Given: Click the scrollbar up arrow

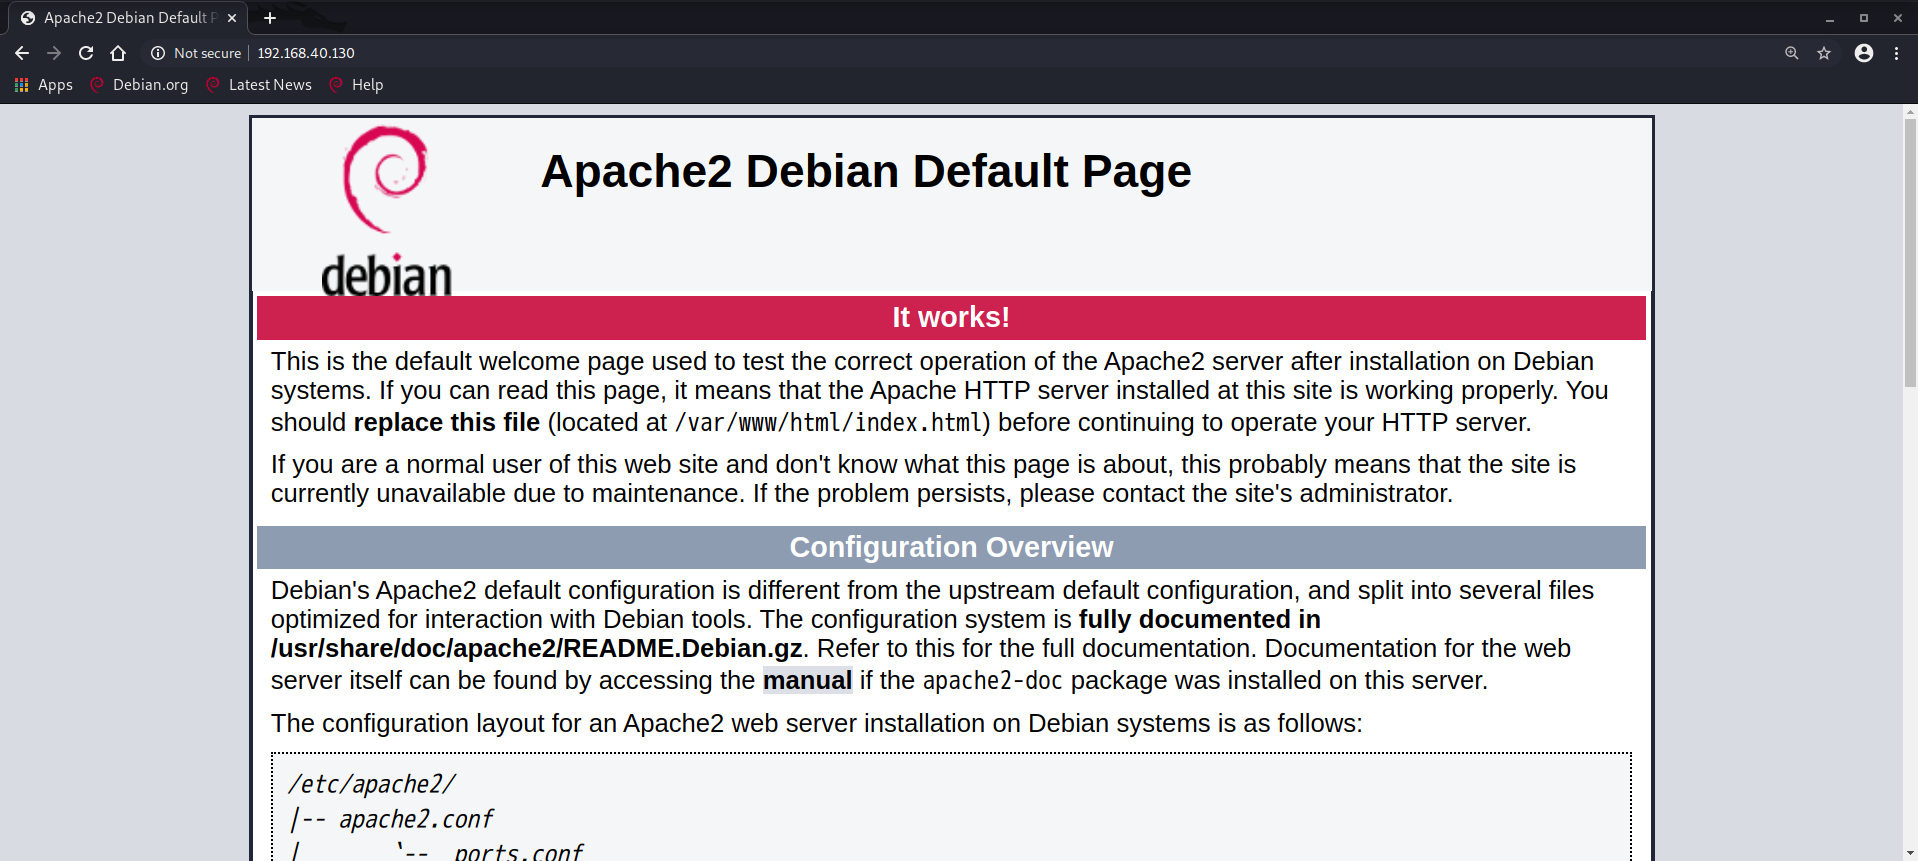Looking at the screenshot, I should click(1910, 112).
